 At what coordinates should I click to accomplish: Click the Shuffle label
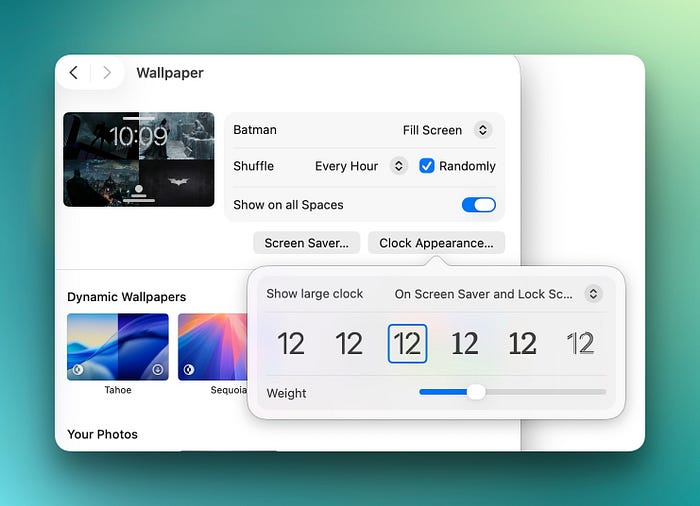tap(254, 166)
